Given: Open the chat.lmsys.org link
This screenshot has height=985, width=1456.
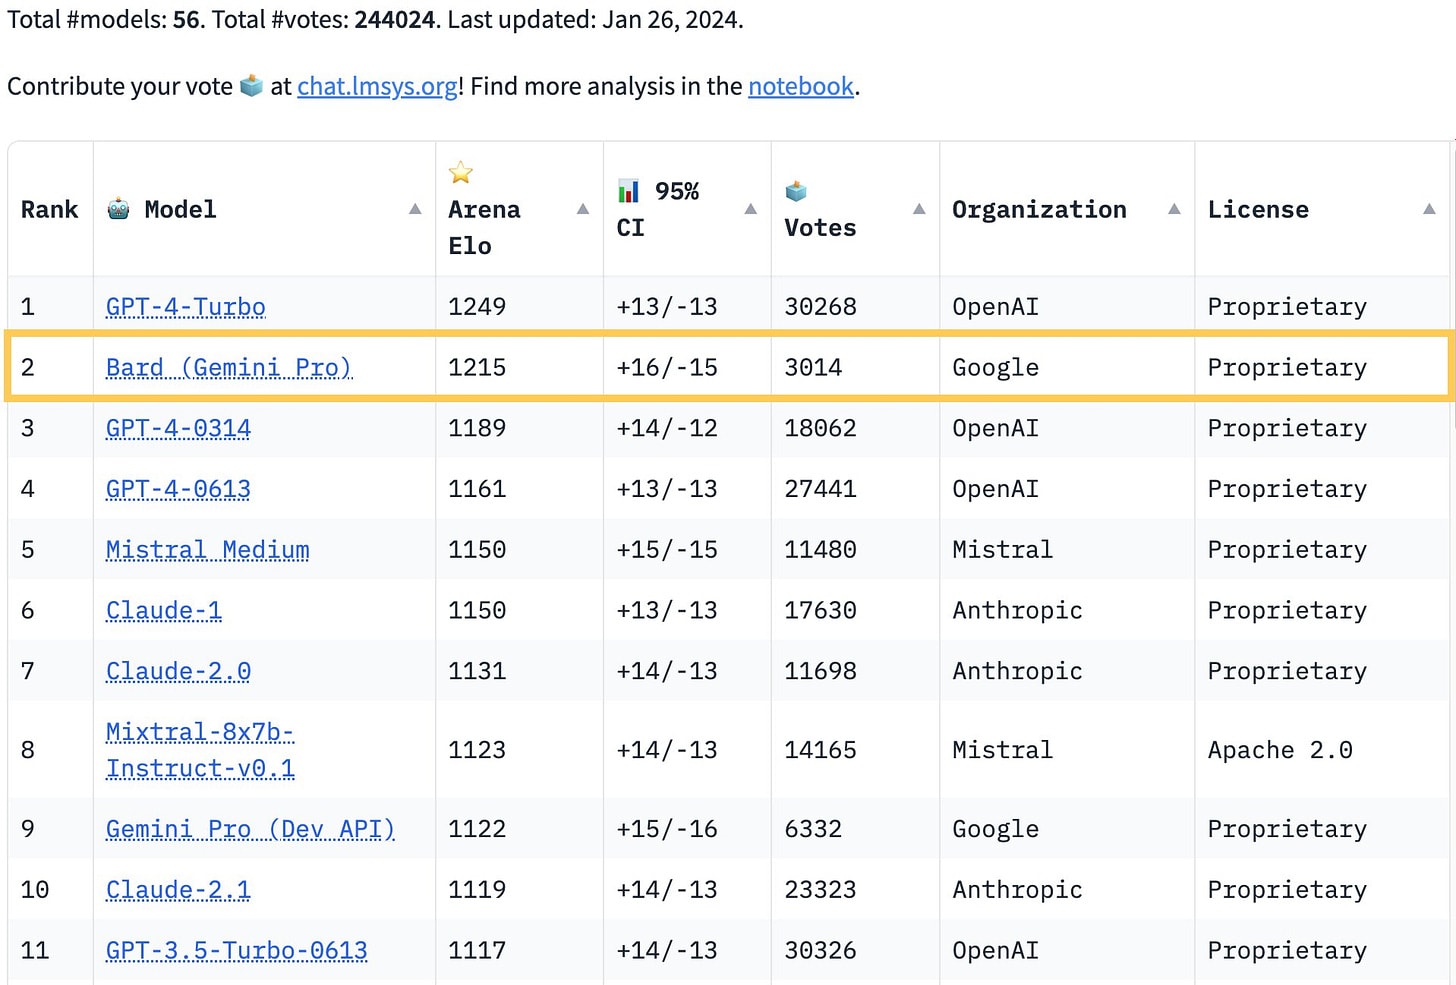Looking at the screenshot, I should (377, 87).
